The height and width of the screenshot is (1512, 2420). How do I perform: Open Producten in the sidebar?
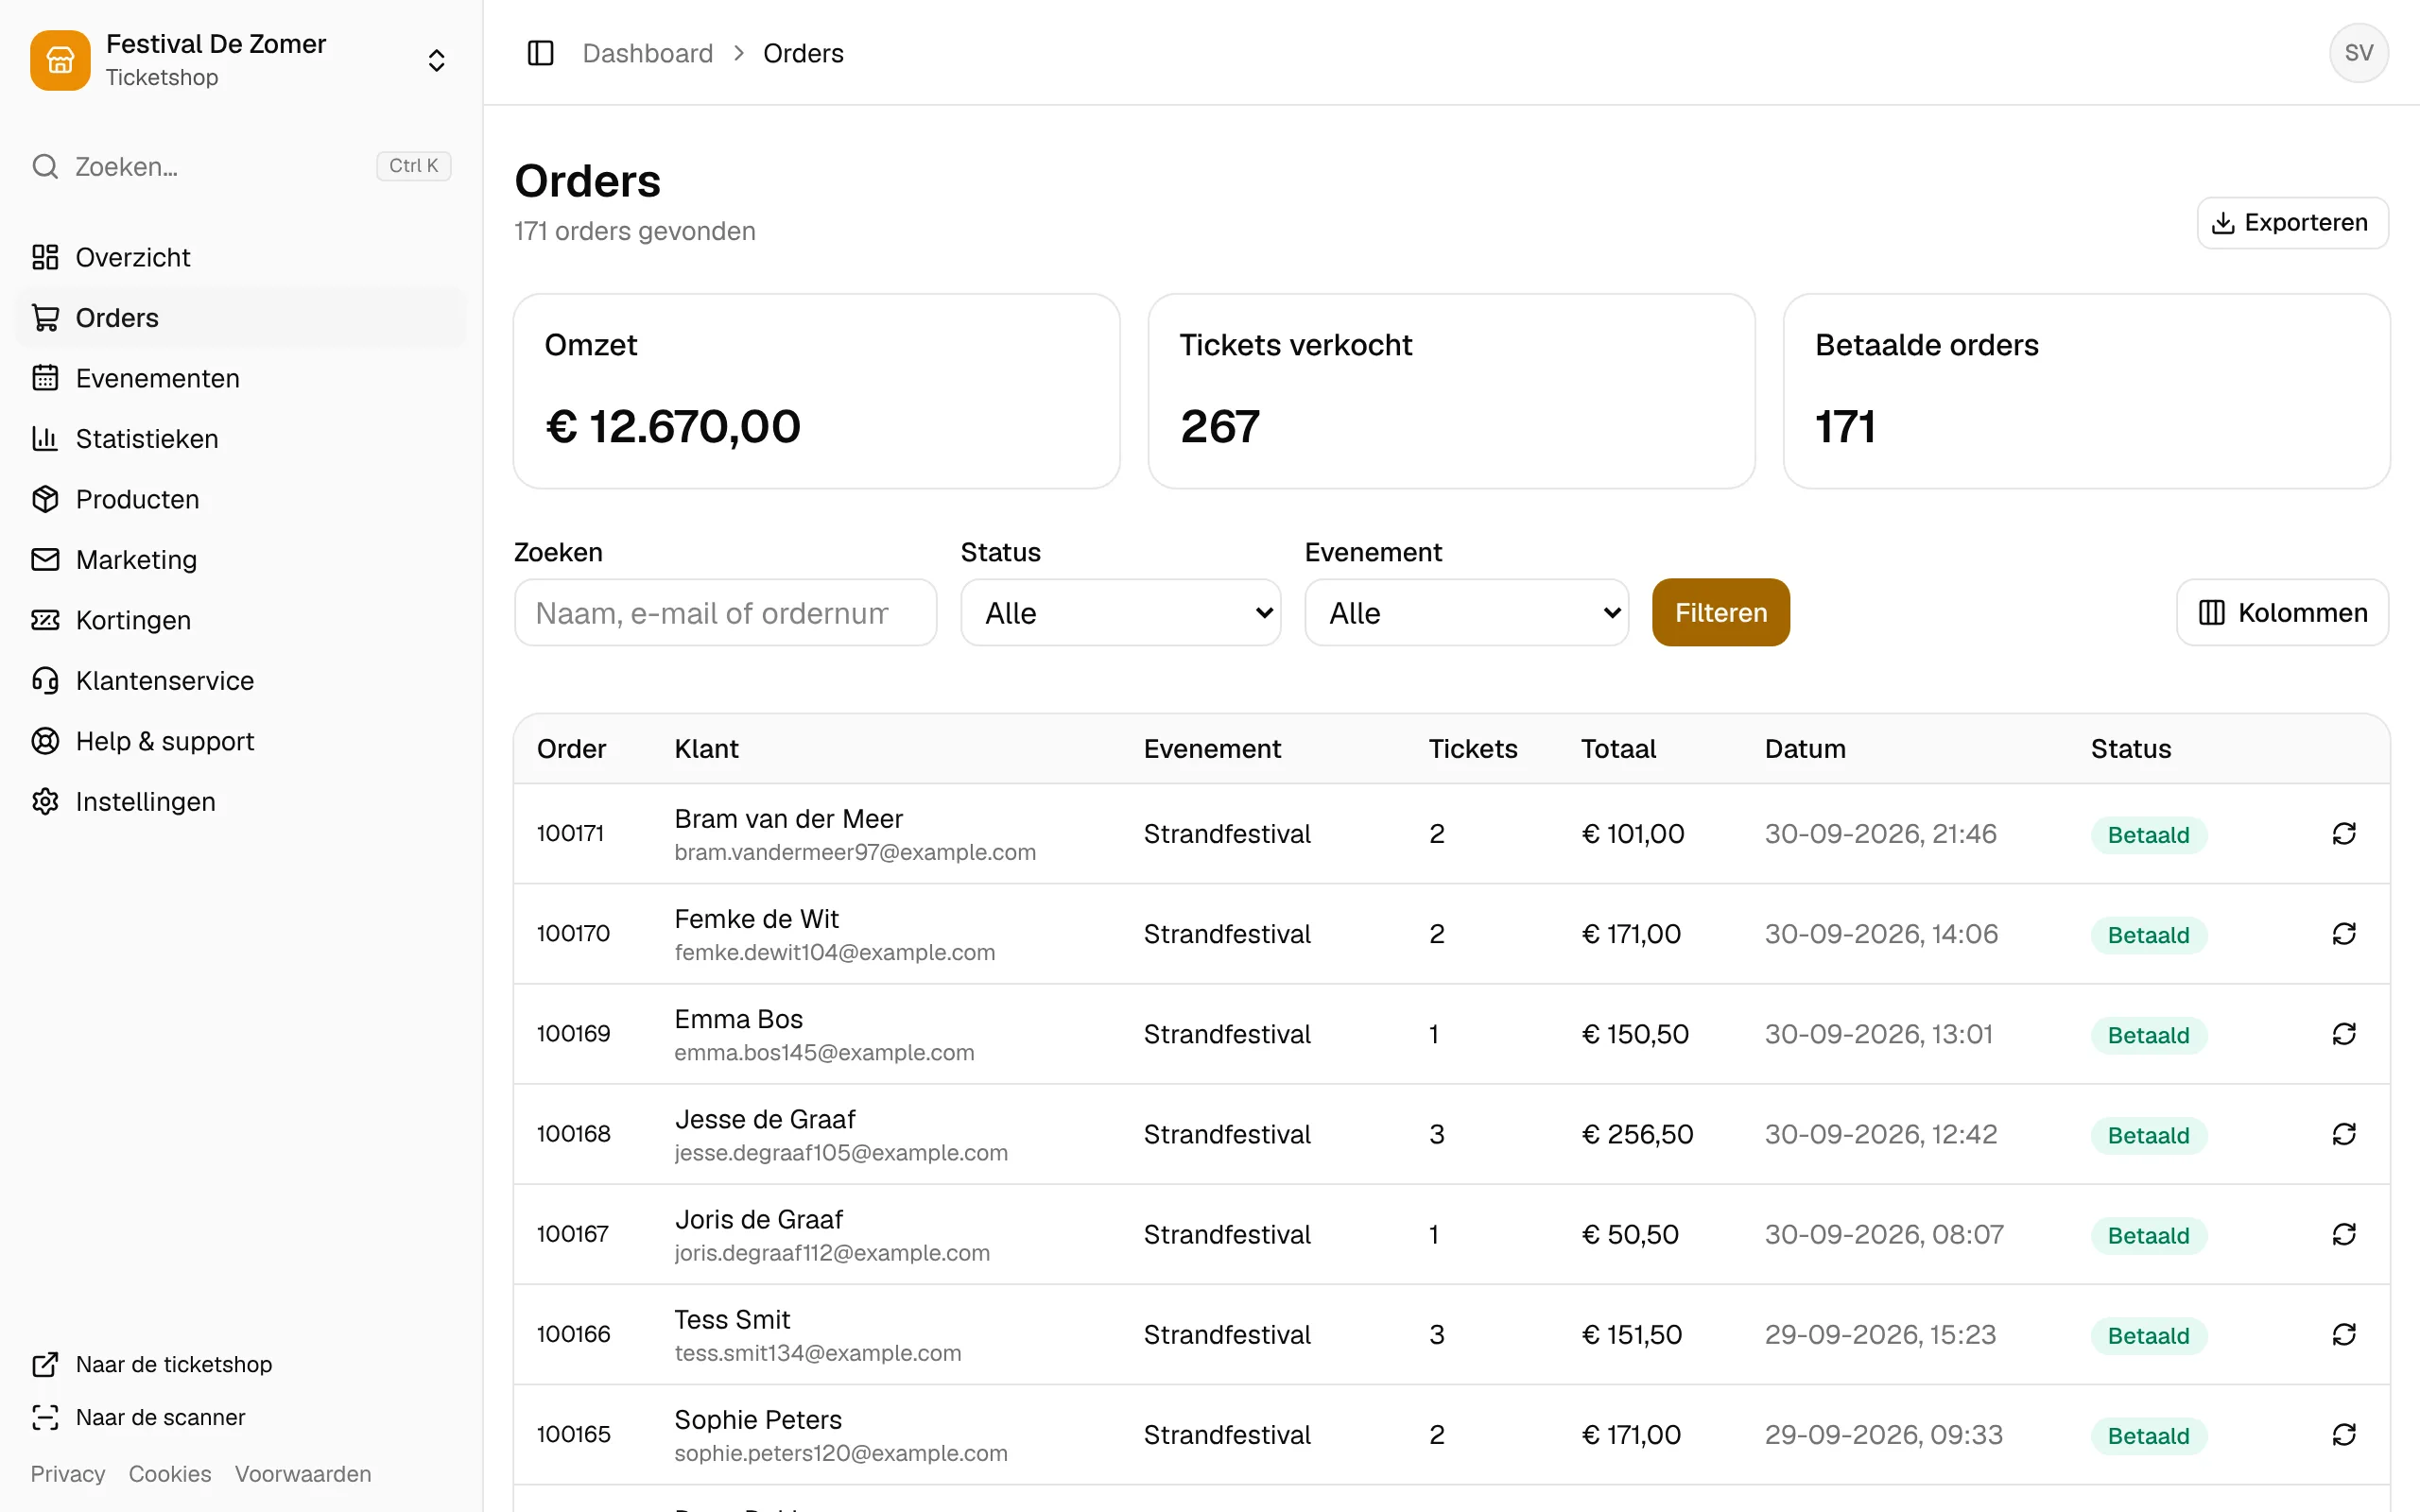pyautogui.click(x=241, y=499)
